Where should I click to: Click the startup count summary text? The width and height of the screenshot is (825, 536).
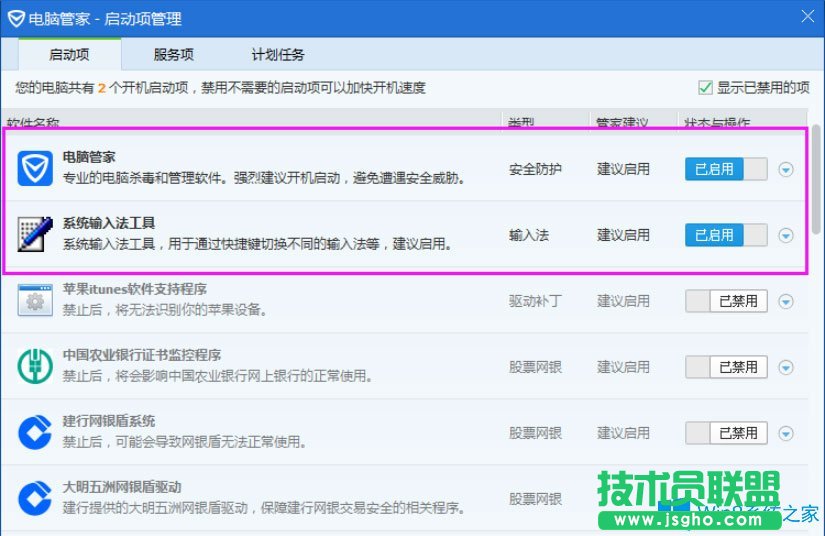220,87
